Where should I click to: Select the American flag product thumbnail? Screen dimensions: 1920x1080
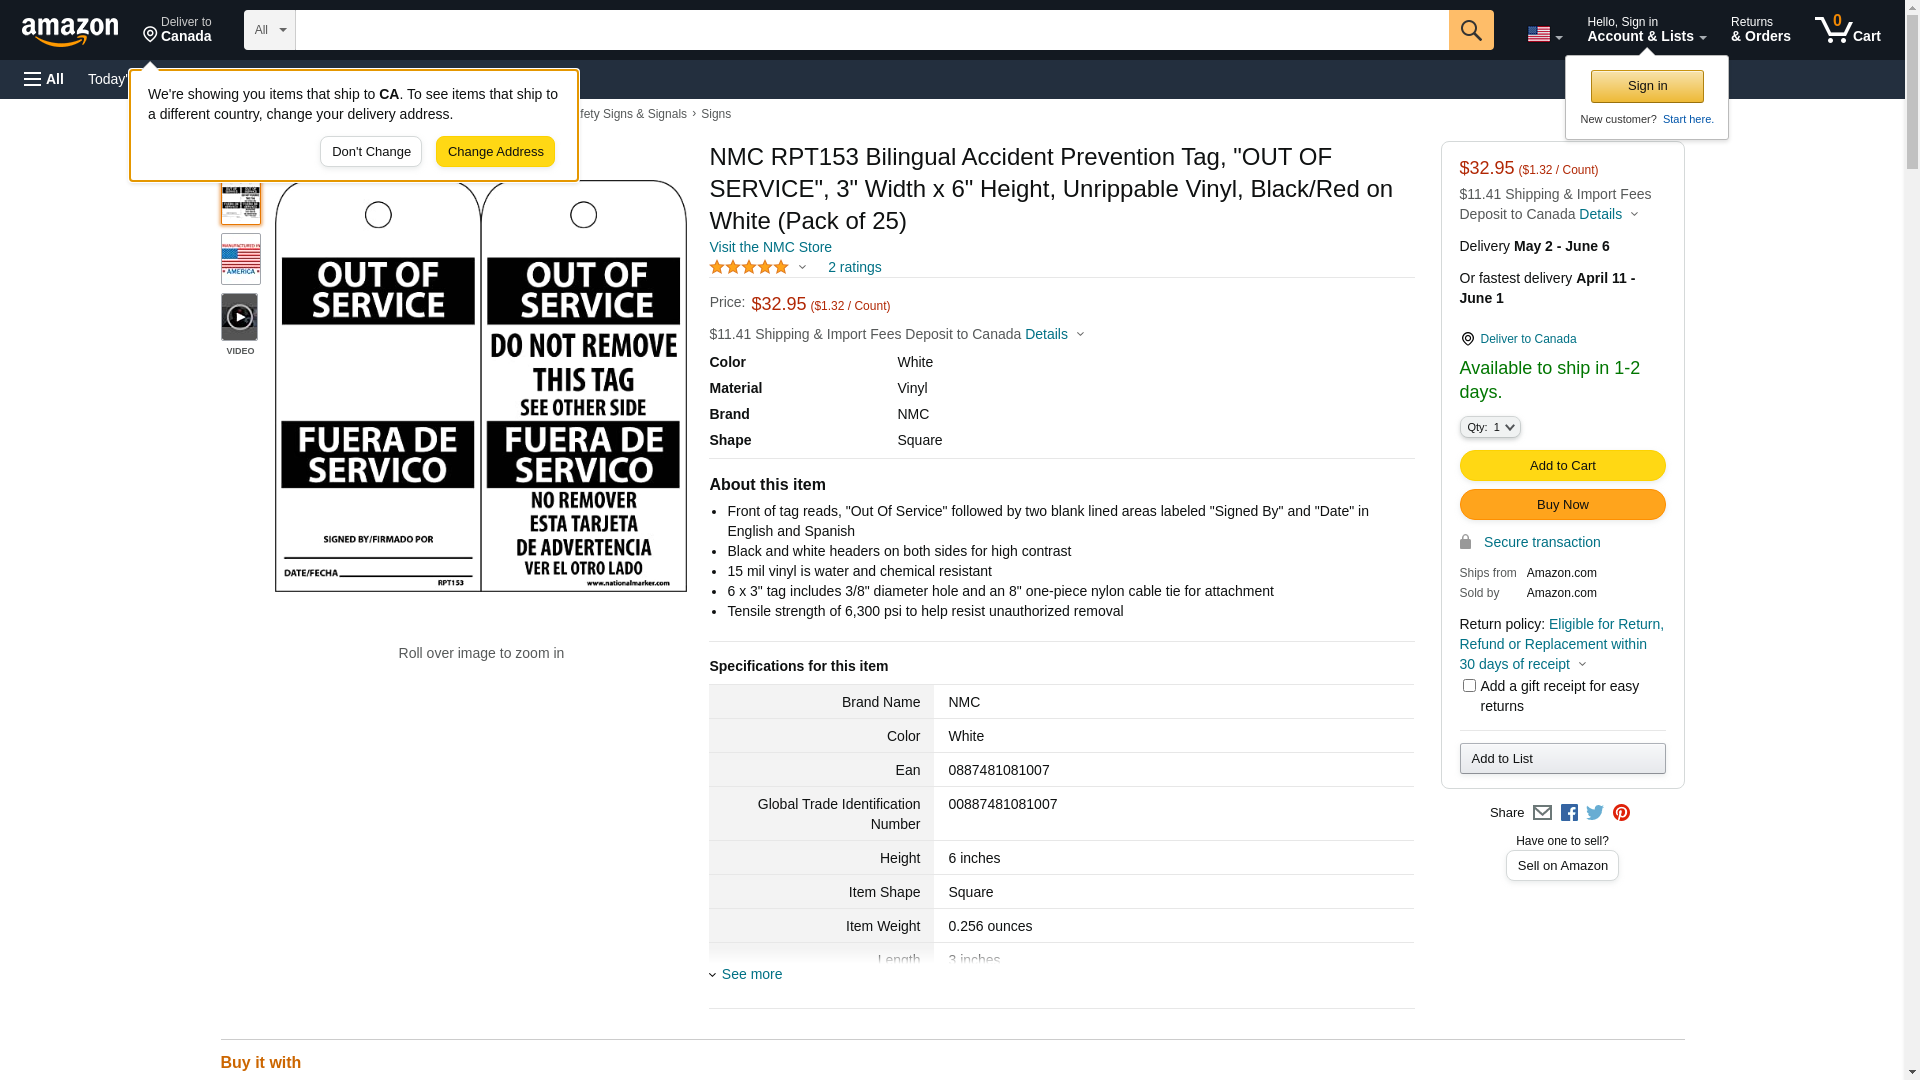(x=240, y=259)
